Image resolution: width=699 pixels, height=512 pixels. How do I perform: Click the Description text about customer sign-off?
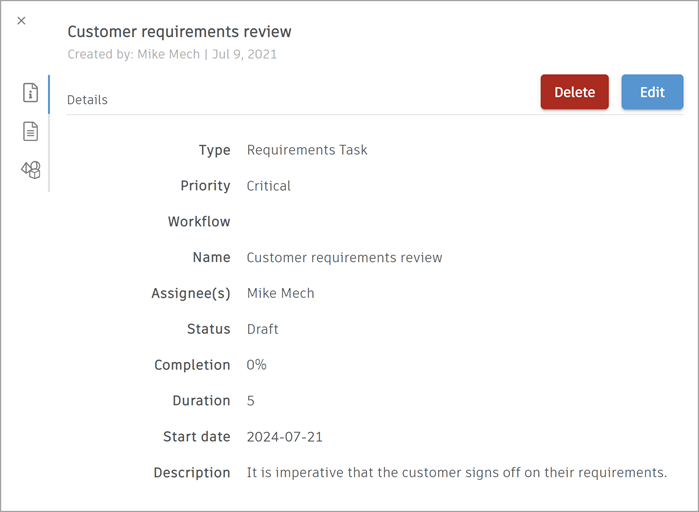[456, 473]
